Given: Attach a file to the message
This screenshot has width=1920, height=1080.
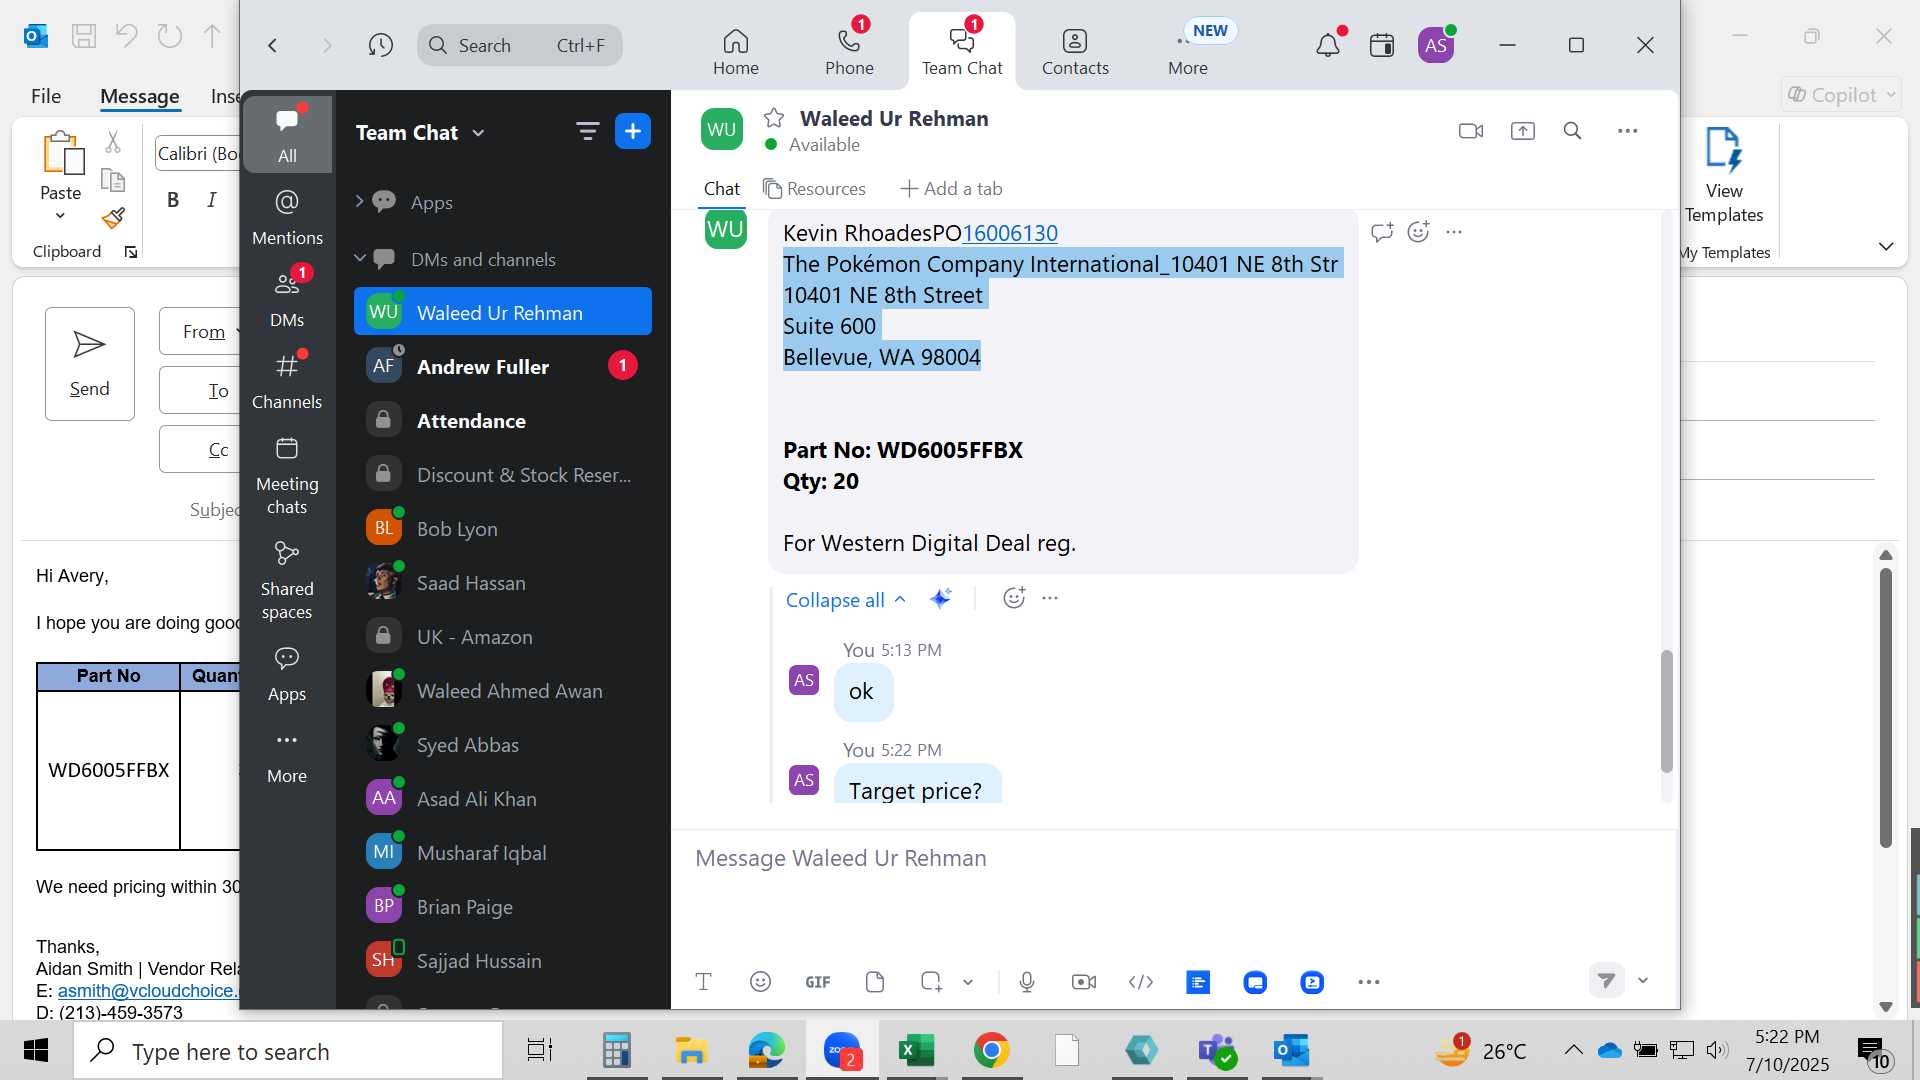Looking at the screenshot, I should (875, 982).
